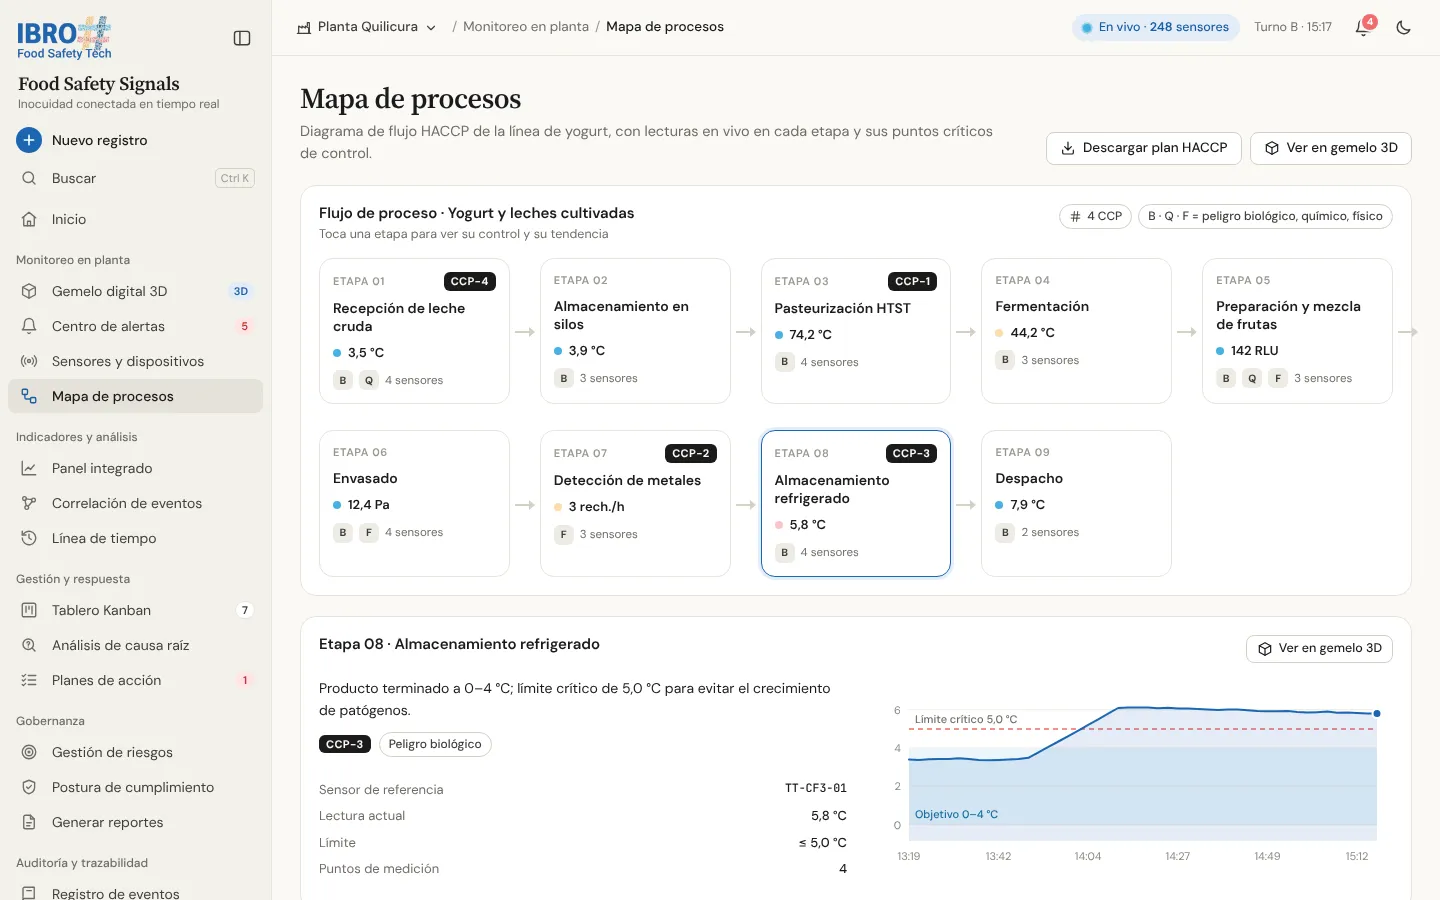Click the 4 CCP filter chip
The height and width of the screenshot is (900, 1440).
coord(1096,216)
